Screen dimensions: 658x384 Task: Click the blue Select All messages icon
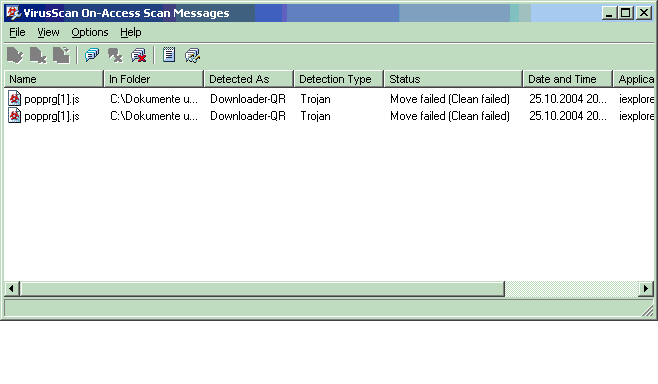pyautogui.click(x=92, y=55)
